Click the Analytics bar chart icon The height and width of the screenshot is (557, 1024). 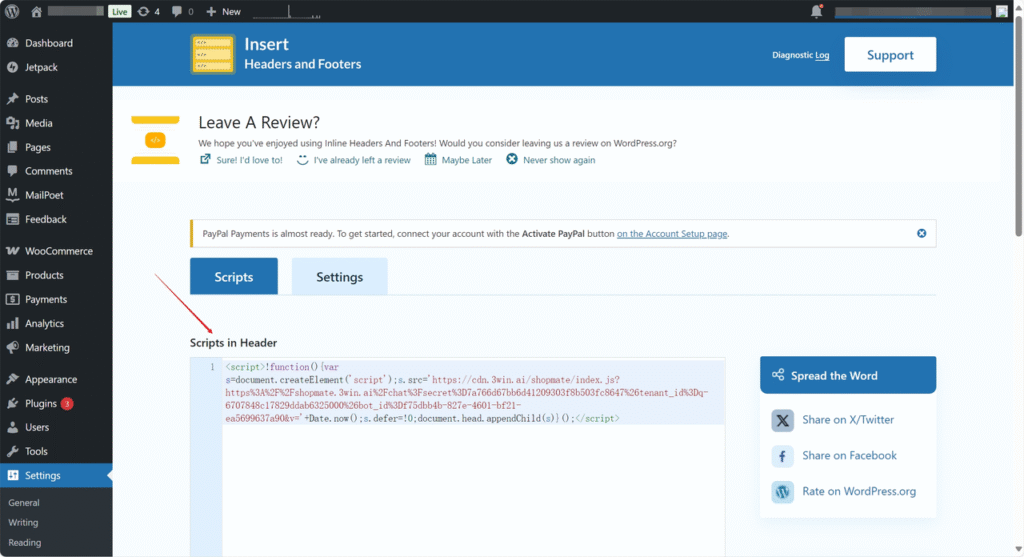pos(12,323)
